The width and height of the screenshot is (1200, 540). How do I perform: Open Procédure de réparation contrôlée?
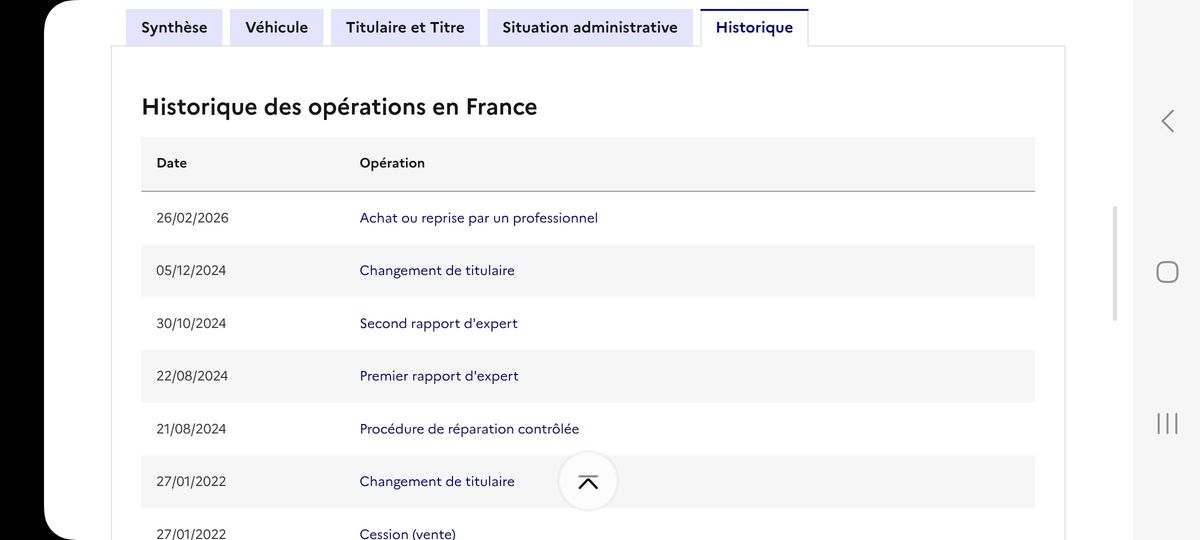pyautogui.click(x=469, y=430)
